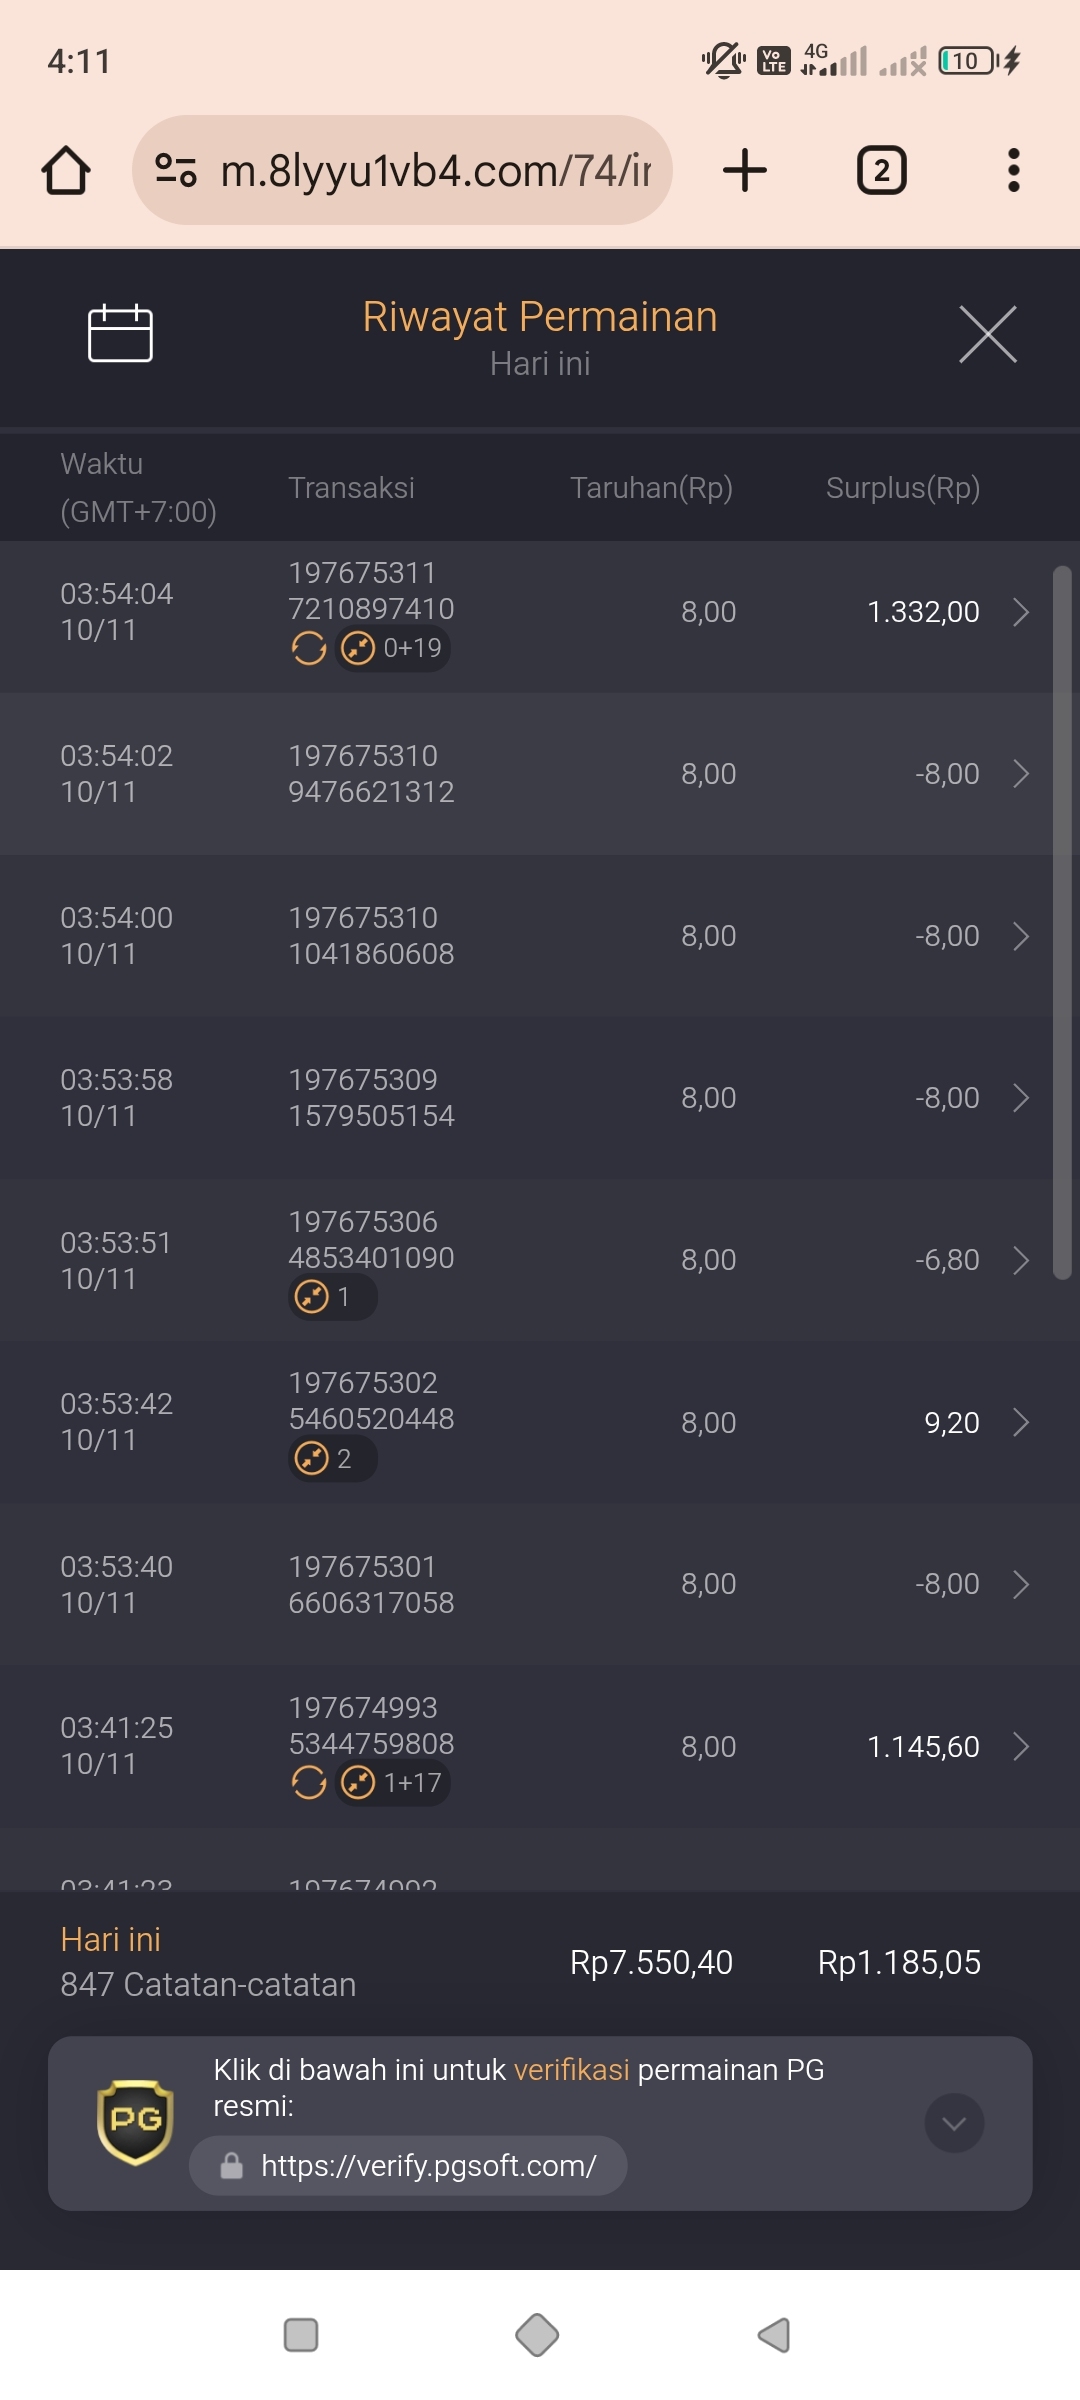Tap the address bar URL field

[435, 170]
